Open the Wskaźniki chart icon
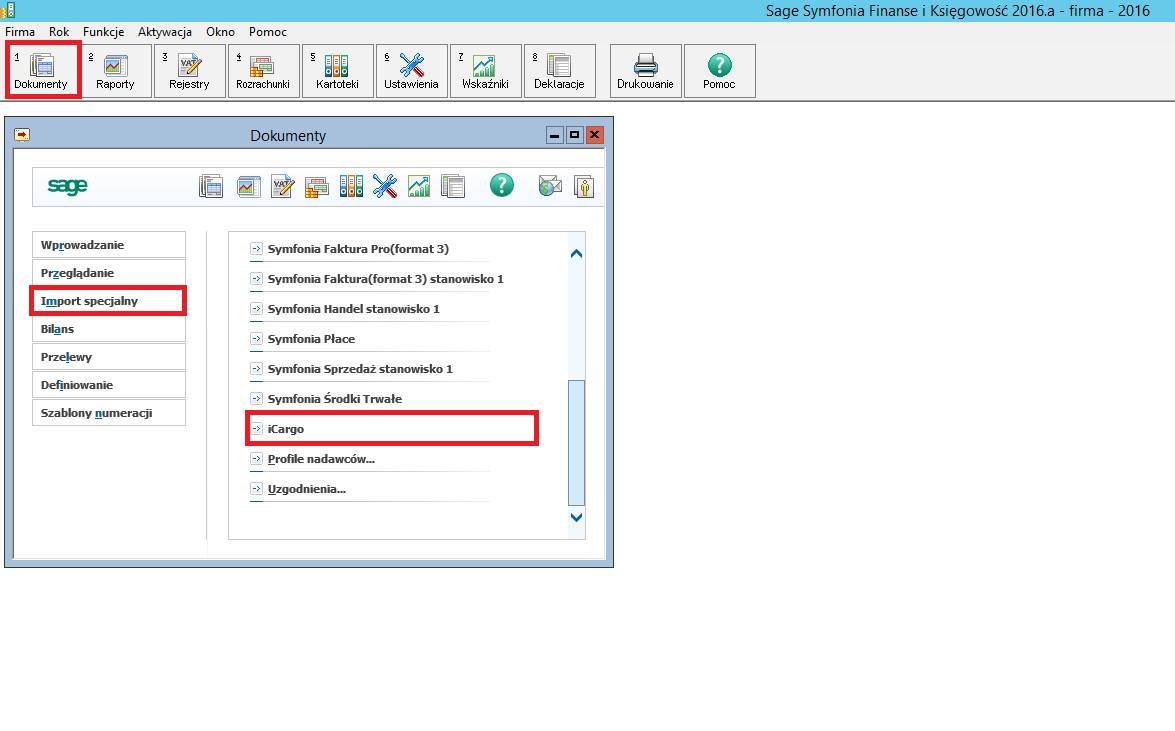This screenshot has width=1175, height=731. click(485, 71)
